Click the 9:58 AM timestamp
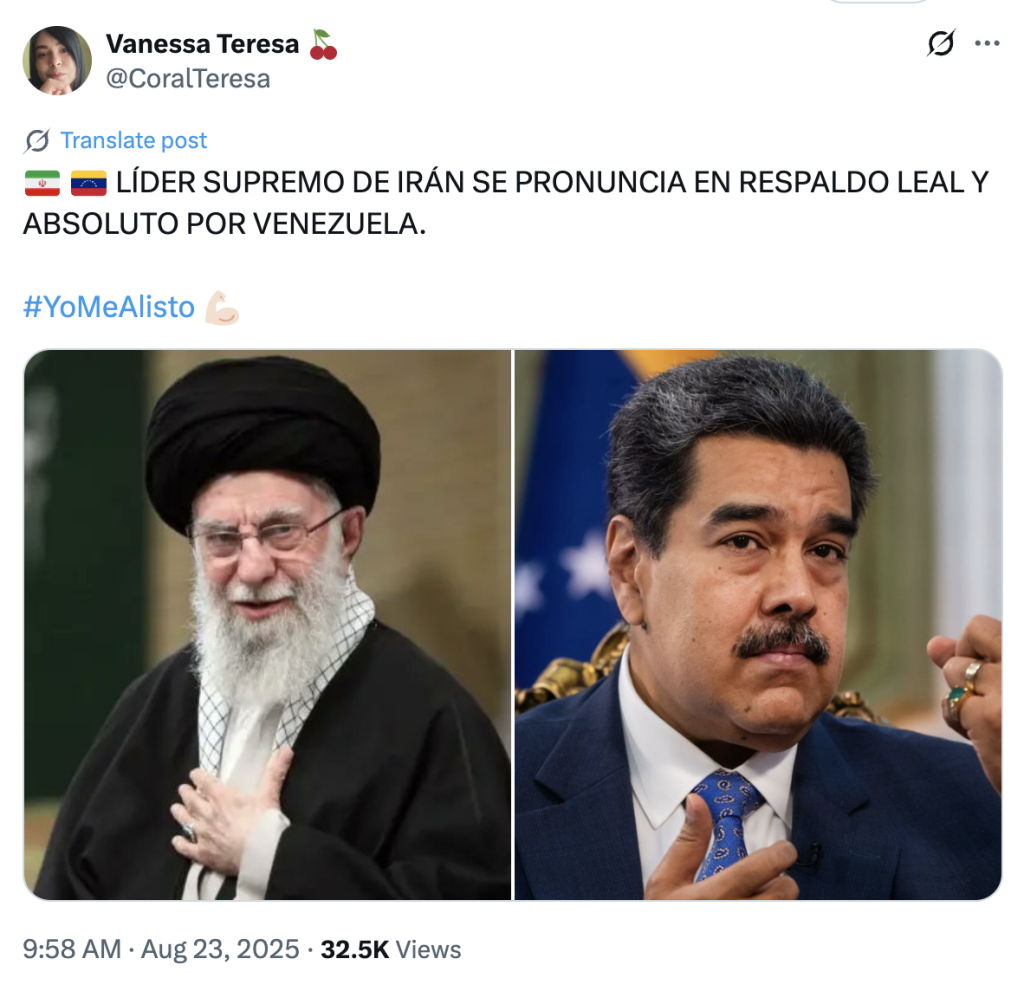Image resolution: width=1024 pixels, height=991 pixels. [72, 949]
